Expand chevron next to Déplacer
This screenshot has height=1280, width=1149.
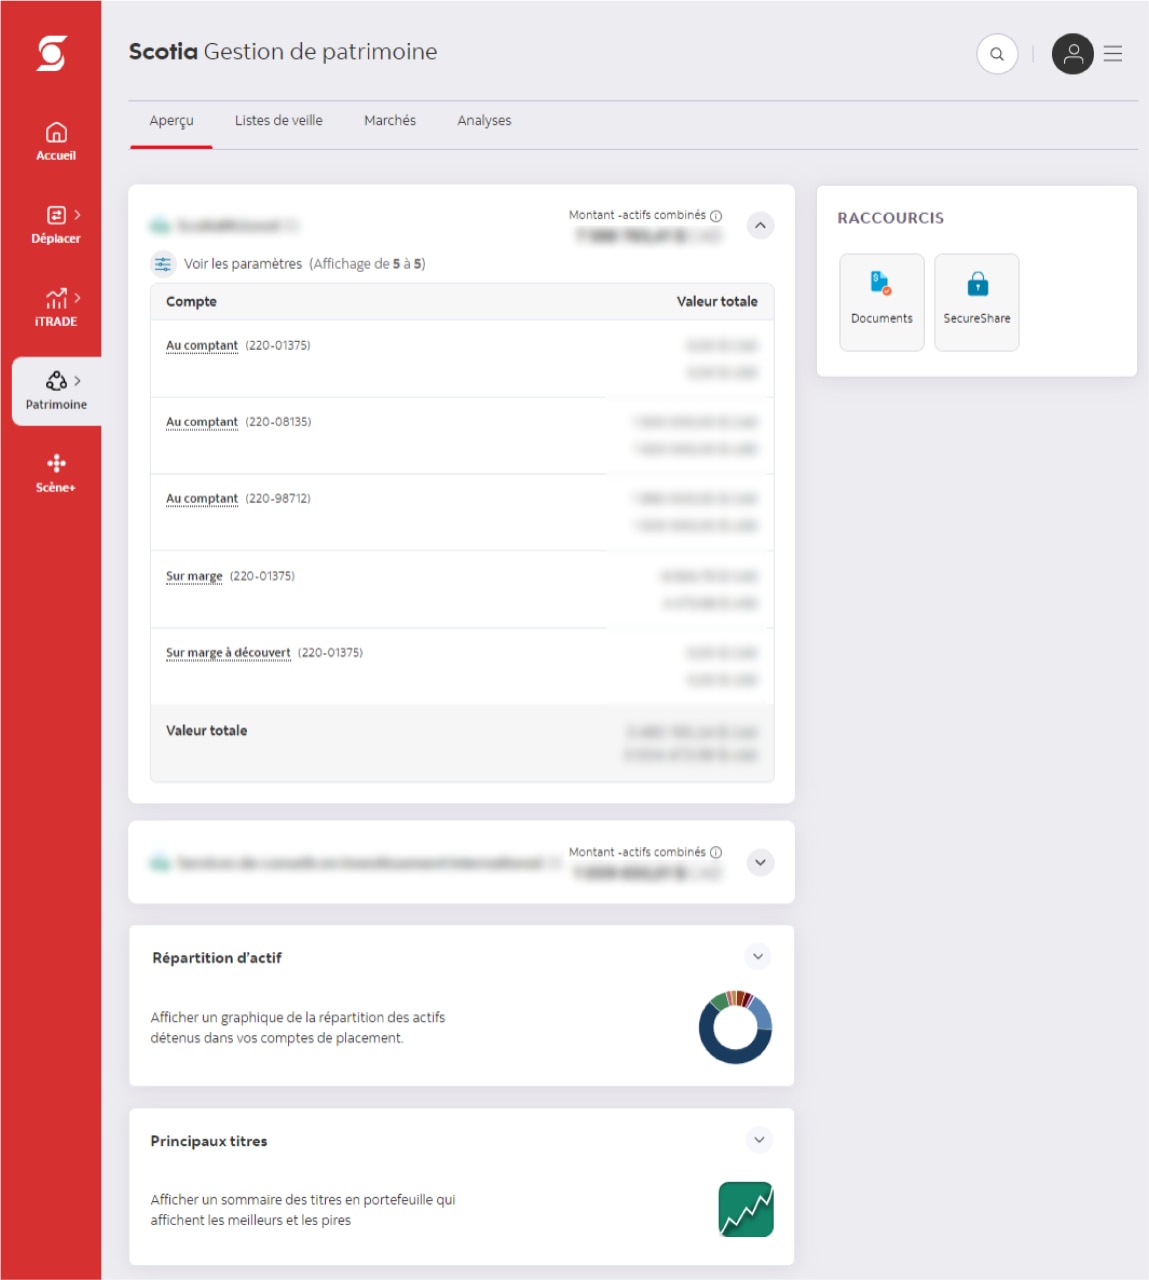pos(77,215)
